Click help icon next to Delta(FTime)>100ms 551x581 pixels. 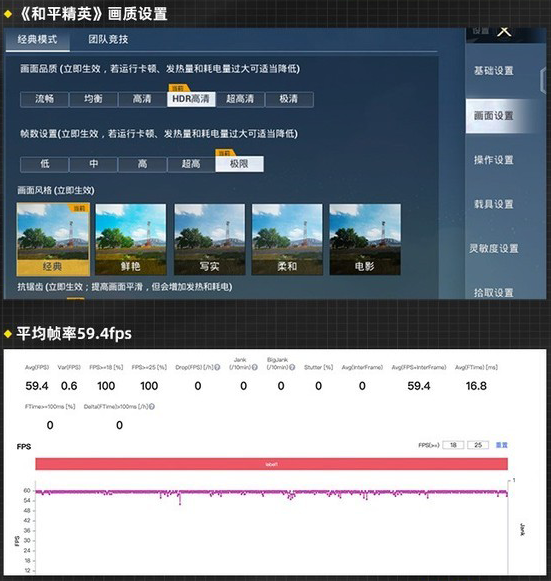(152, 406)
